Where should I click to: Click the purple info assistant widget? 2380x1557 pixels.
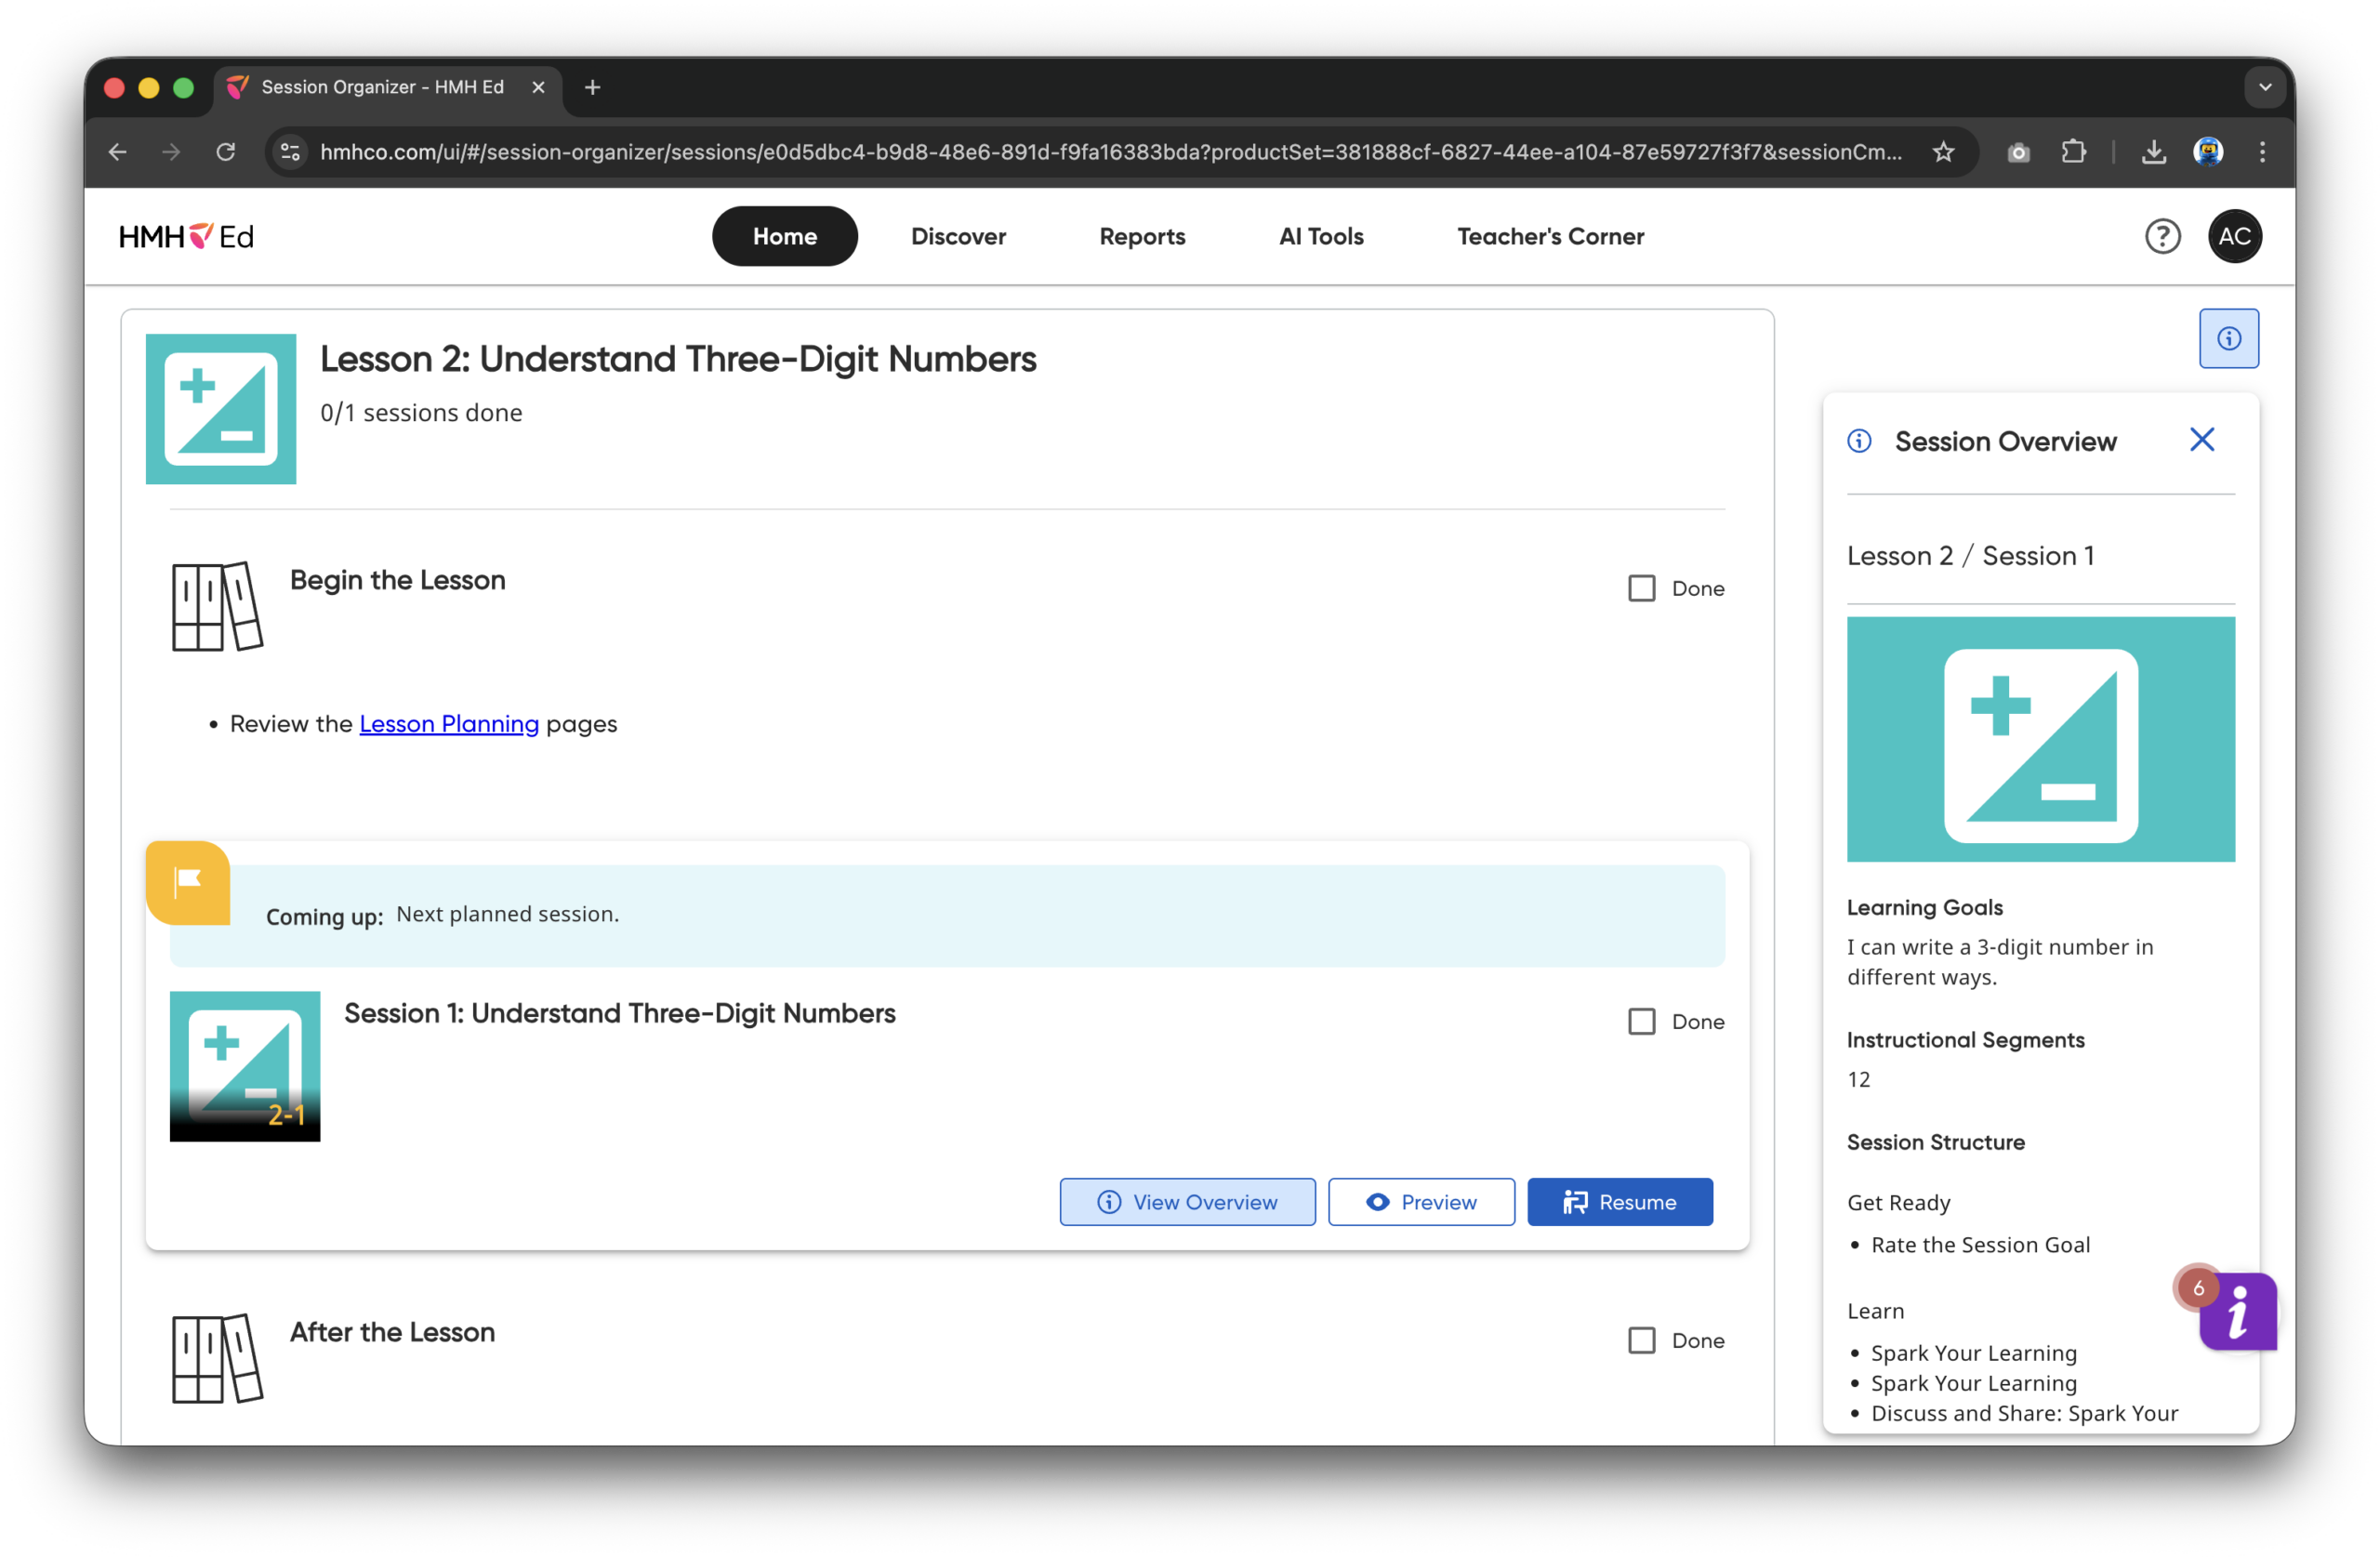click(x=2238, y=1311)
